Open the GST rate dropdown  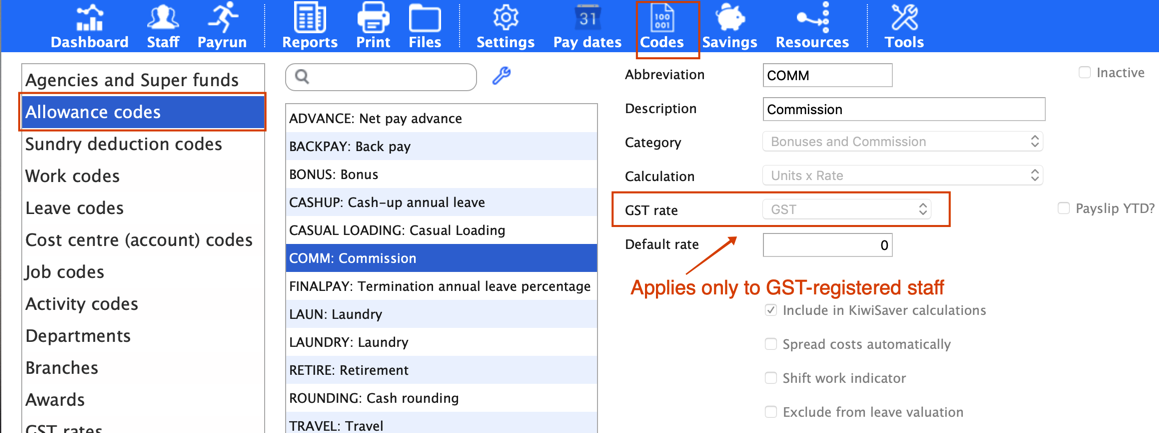[847, 210]
